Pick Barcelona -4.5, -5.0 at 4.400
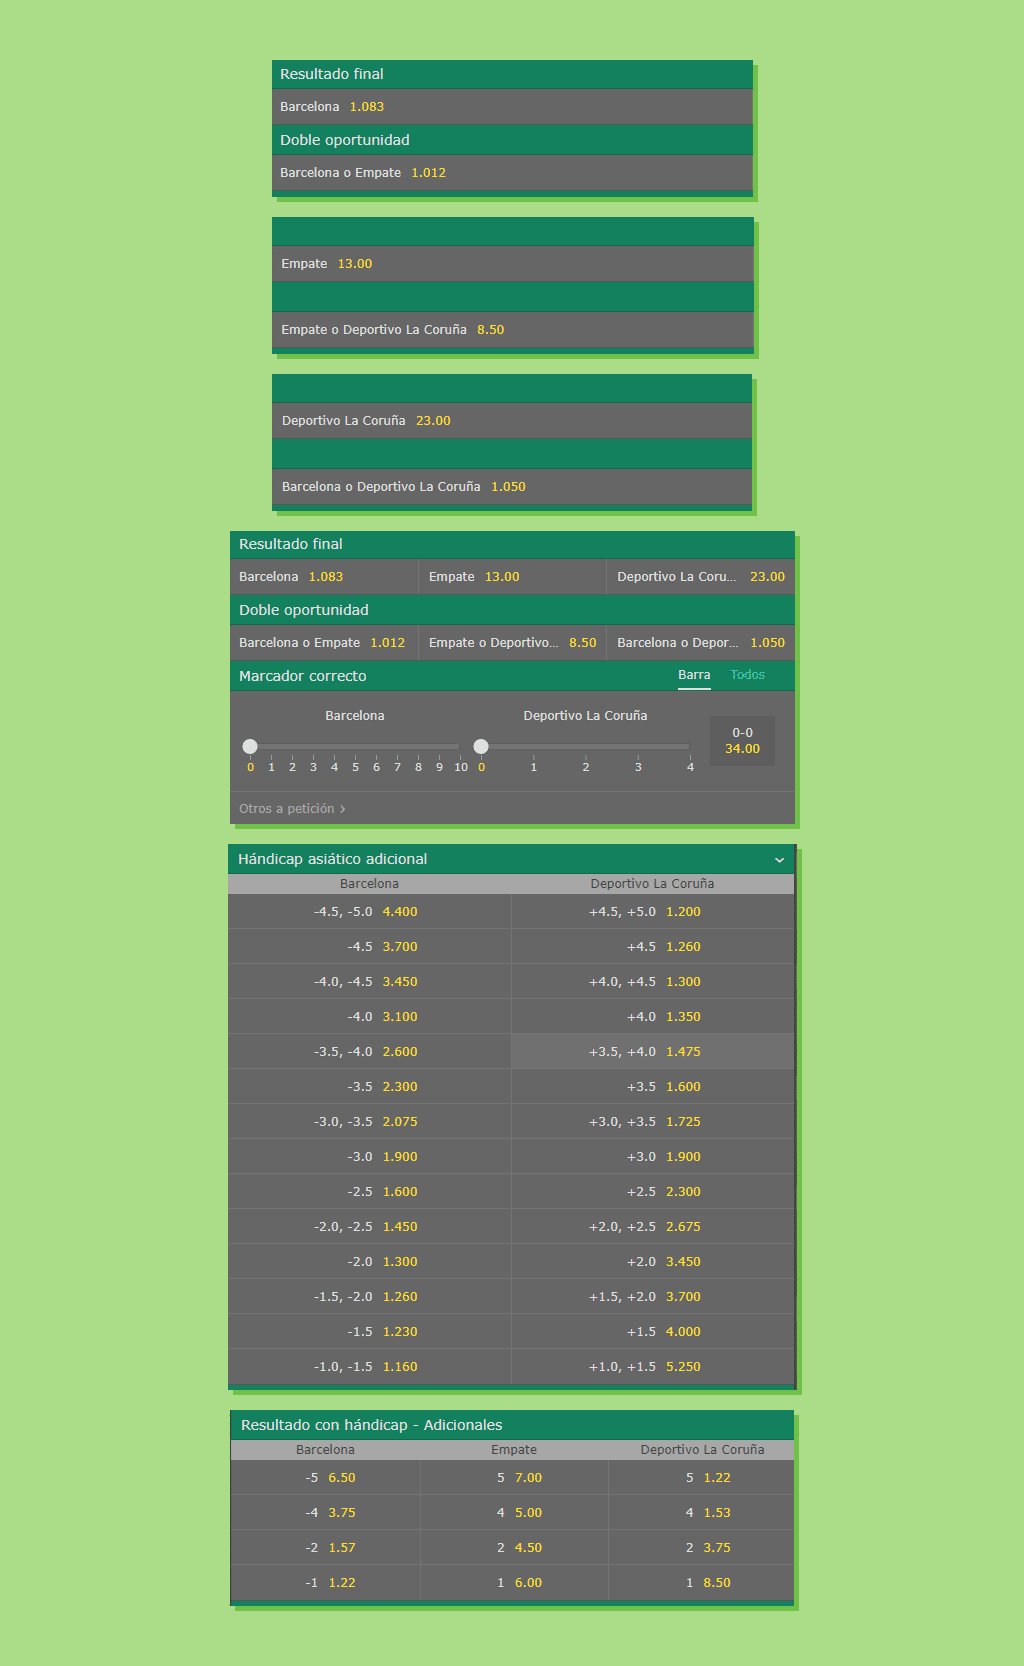 (370, 912)
